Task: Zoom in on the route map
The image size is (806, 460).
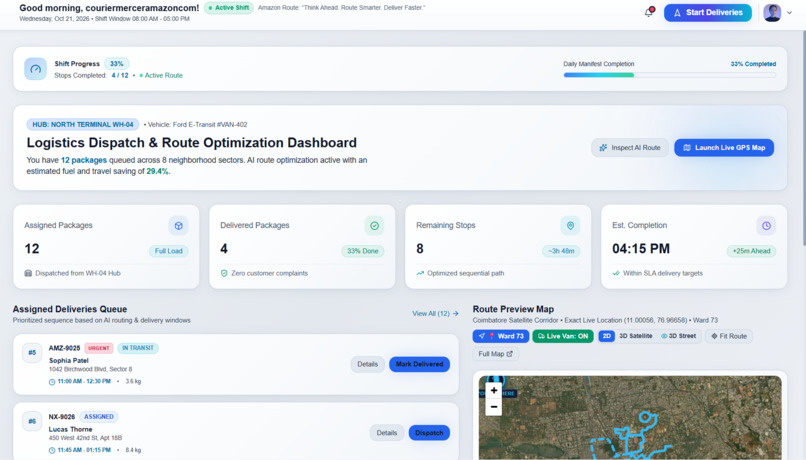Action: click(x=493, y=391)
